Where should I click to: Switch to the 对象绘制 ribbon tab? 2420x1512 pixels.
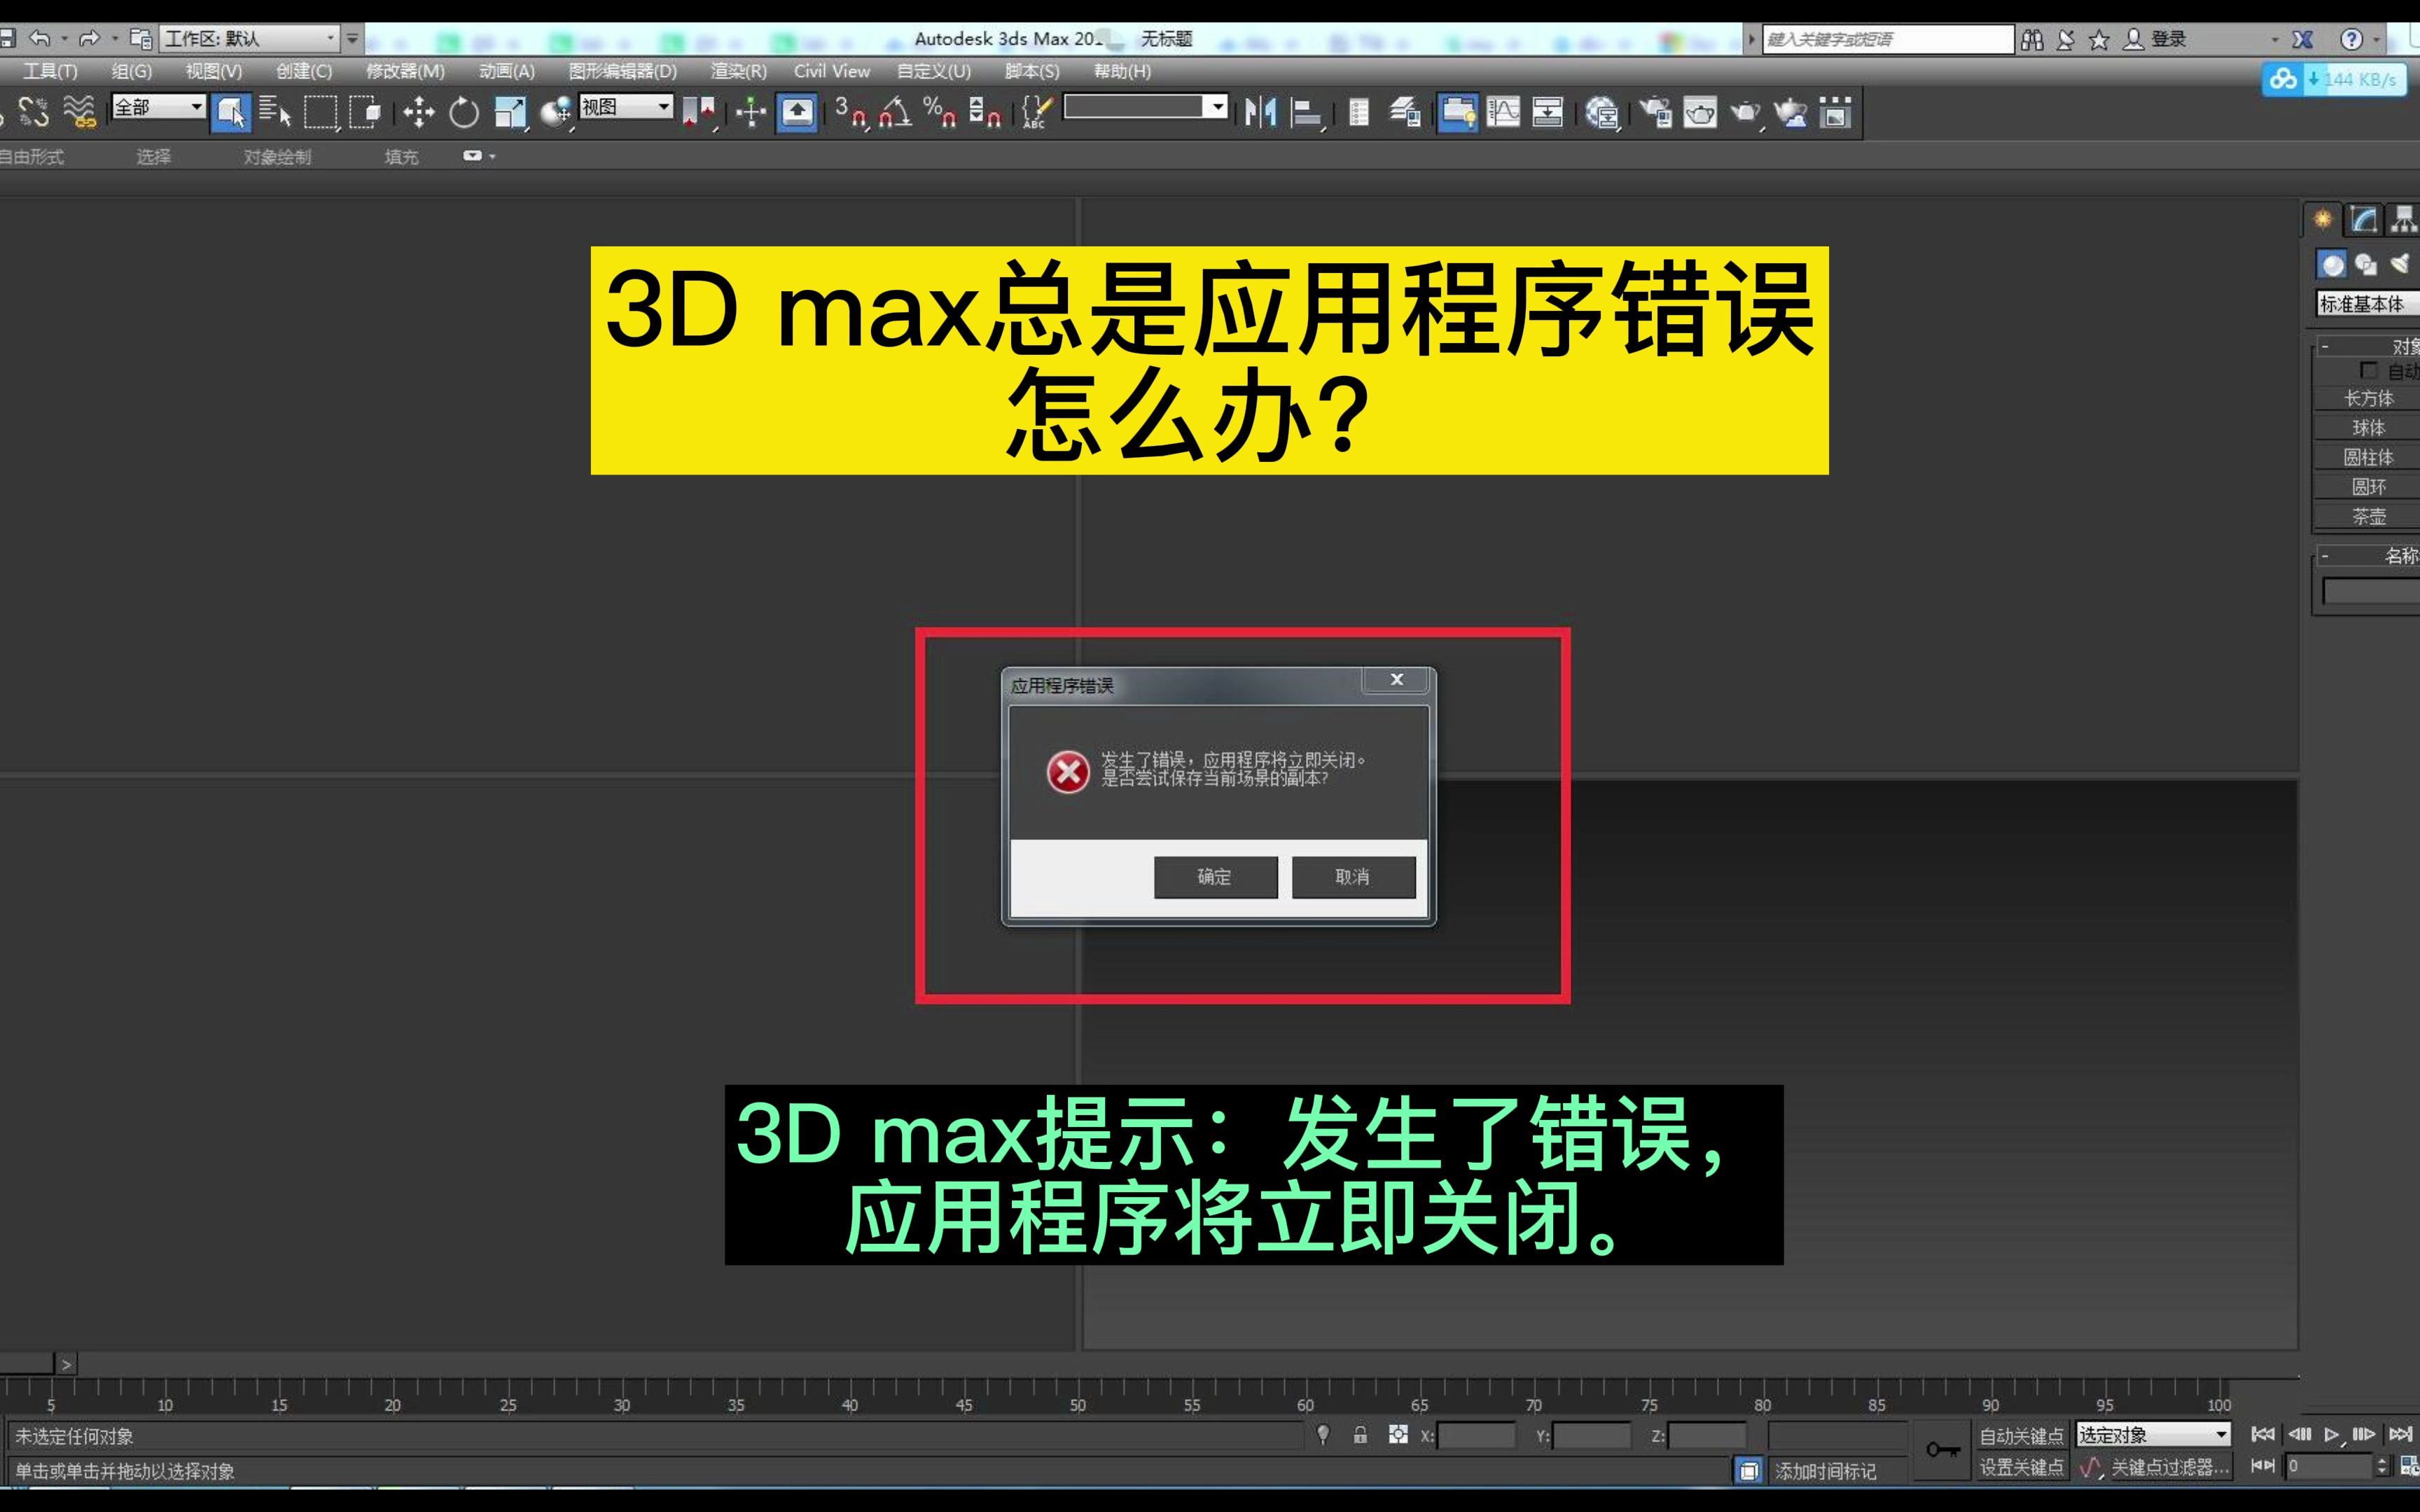pyautogui.click(x=277, y=157)
